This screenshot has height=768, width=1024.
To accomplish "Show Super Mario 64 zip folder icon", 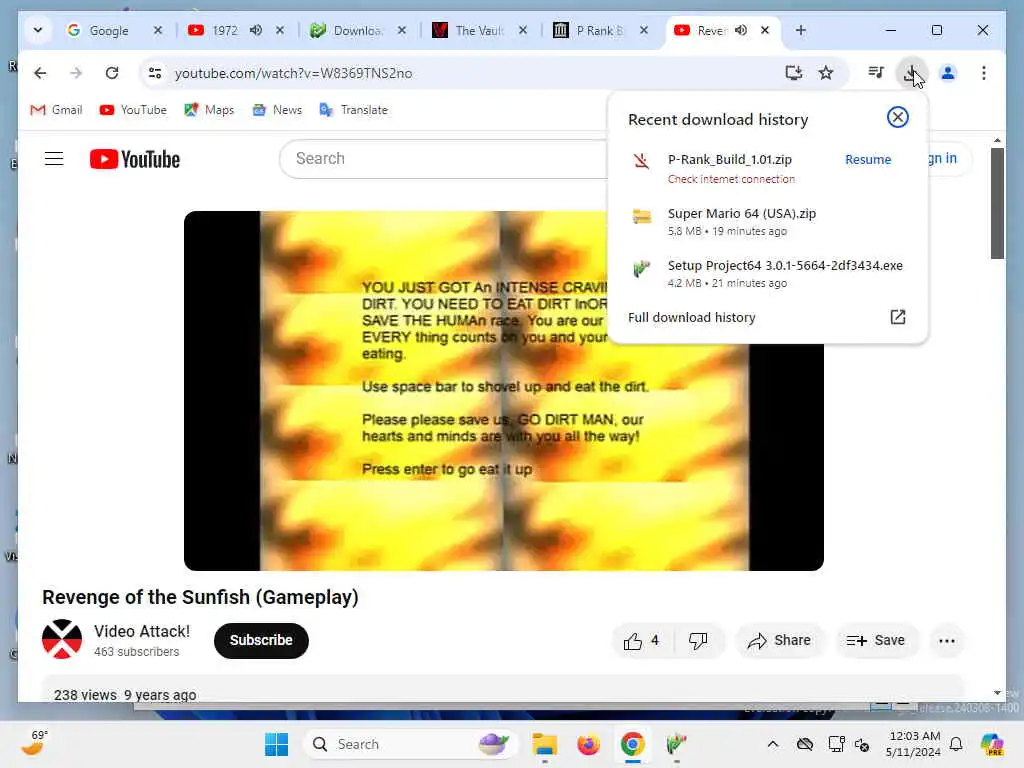I will [642, 216].
